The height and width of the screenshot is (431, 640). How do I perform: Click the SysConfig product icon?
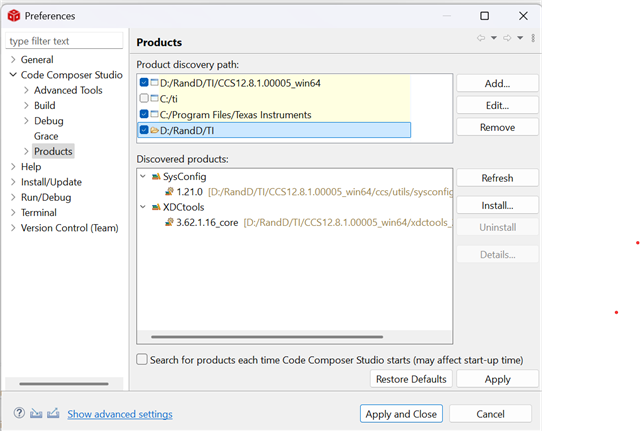pyautogui.click(x=156, y=177)
